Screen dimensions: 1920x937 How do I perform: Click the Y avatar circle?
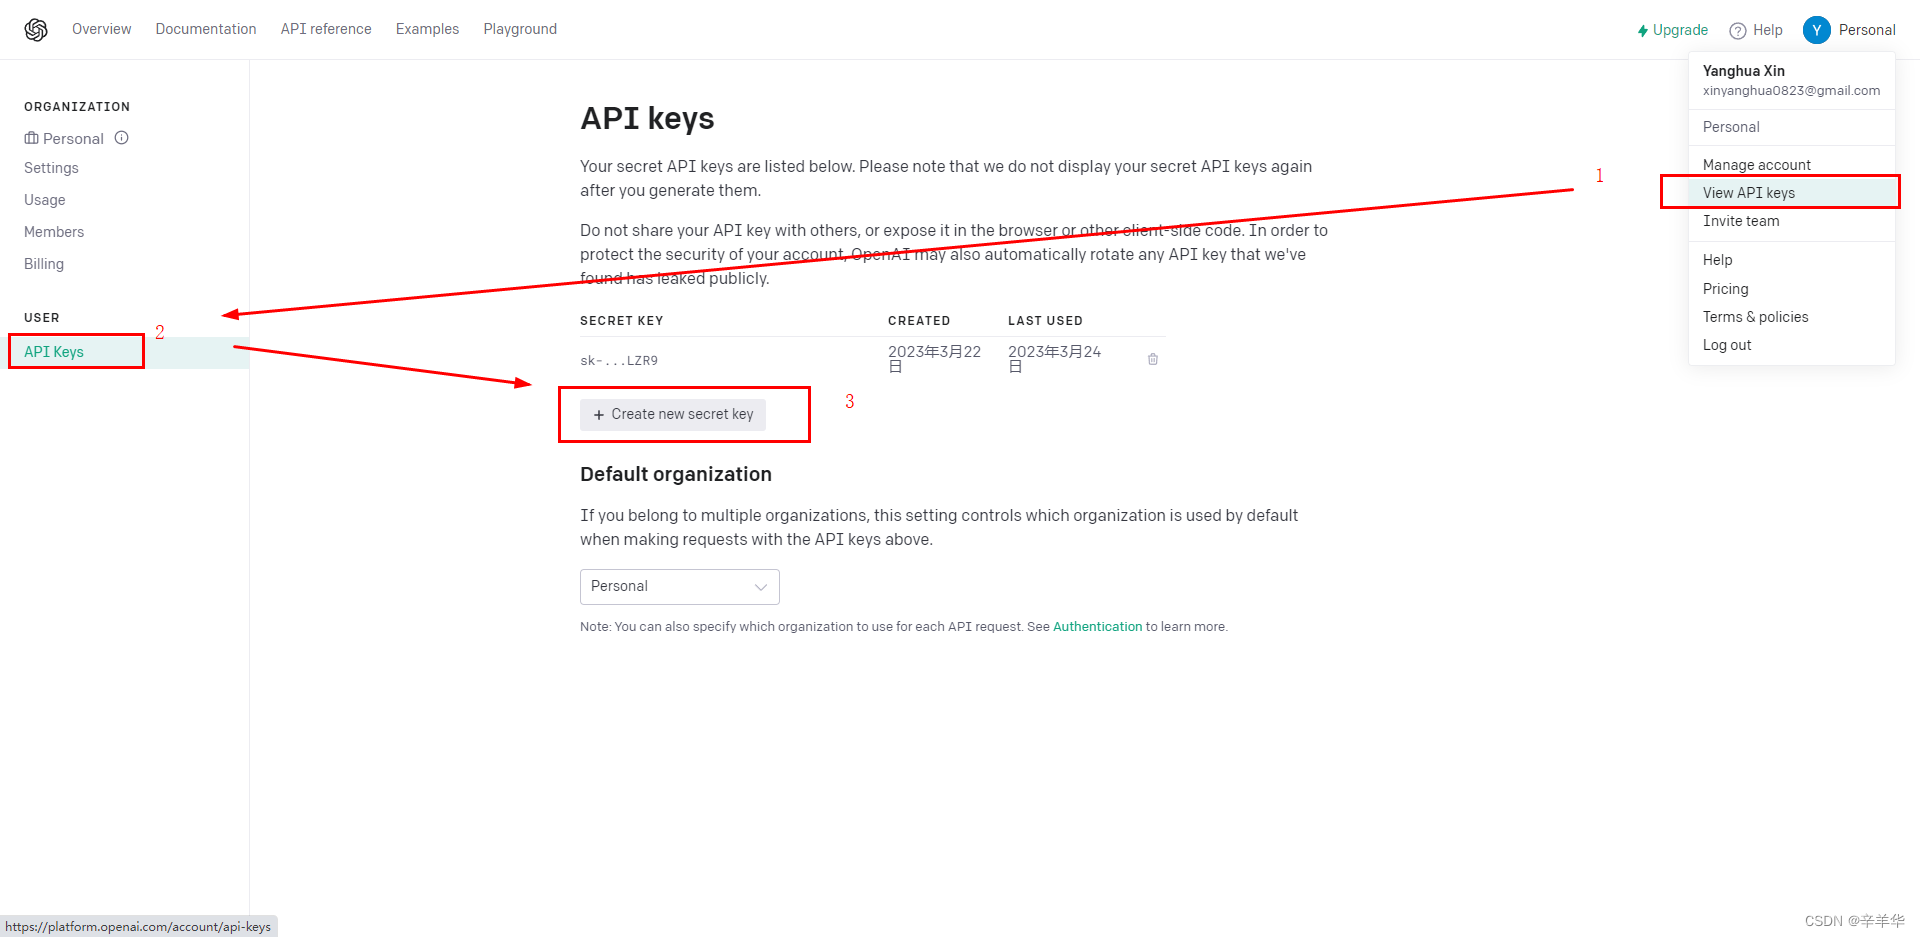(x=1816, y=30)
